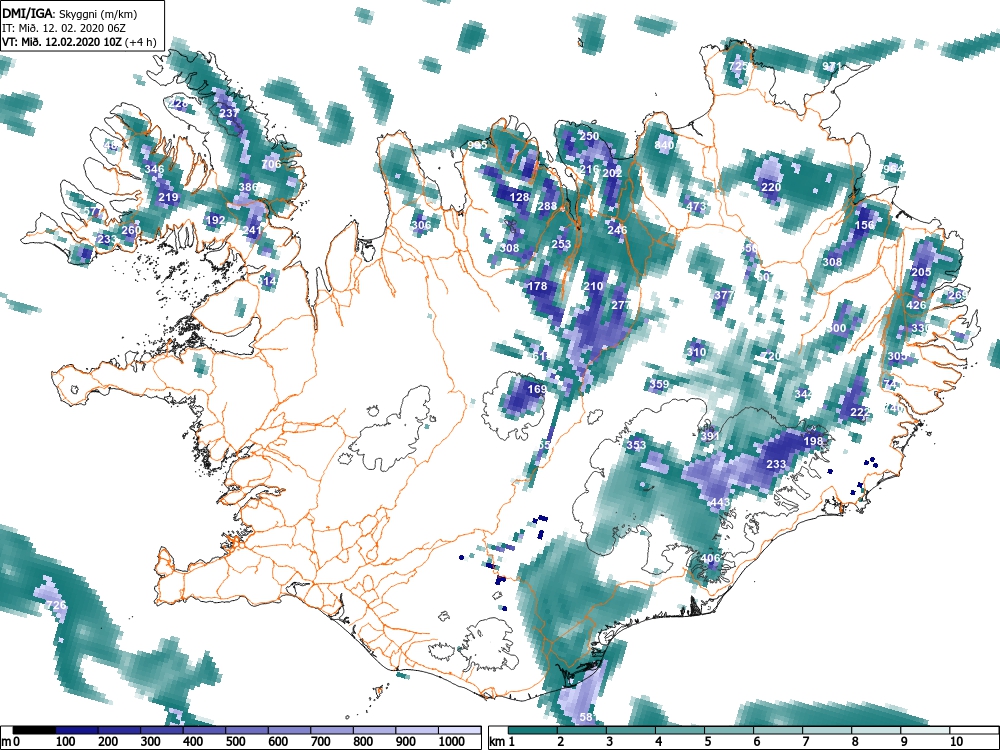Screen dimensions: 1000x750
Task: Click visibility value '346' on the map
Action: 154,169
